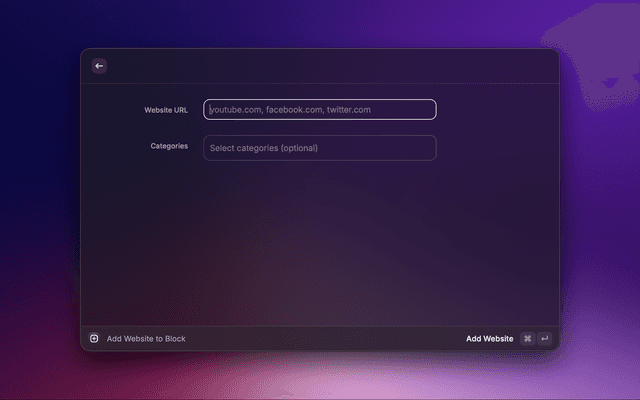Click the Return key symbol icon
Viewport: 640px width, 400px height.
[x=544, y=339]
